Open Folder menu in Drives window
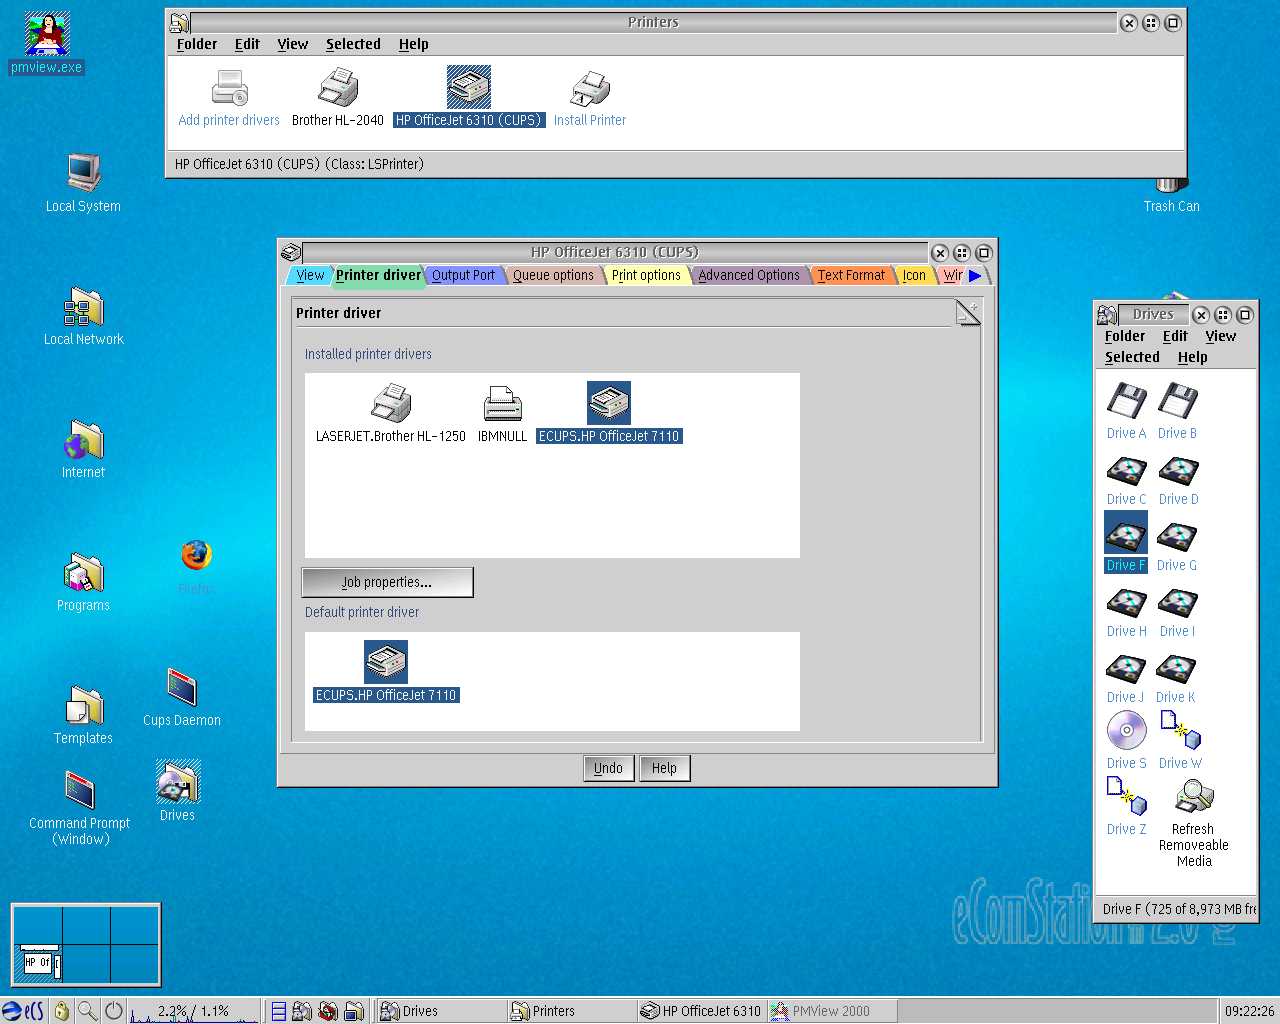 pyautogui.click(x=1125, y=336)
